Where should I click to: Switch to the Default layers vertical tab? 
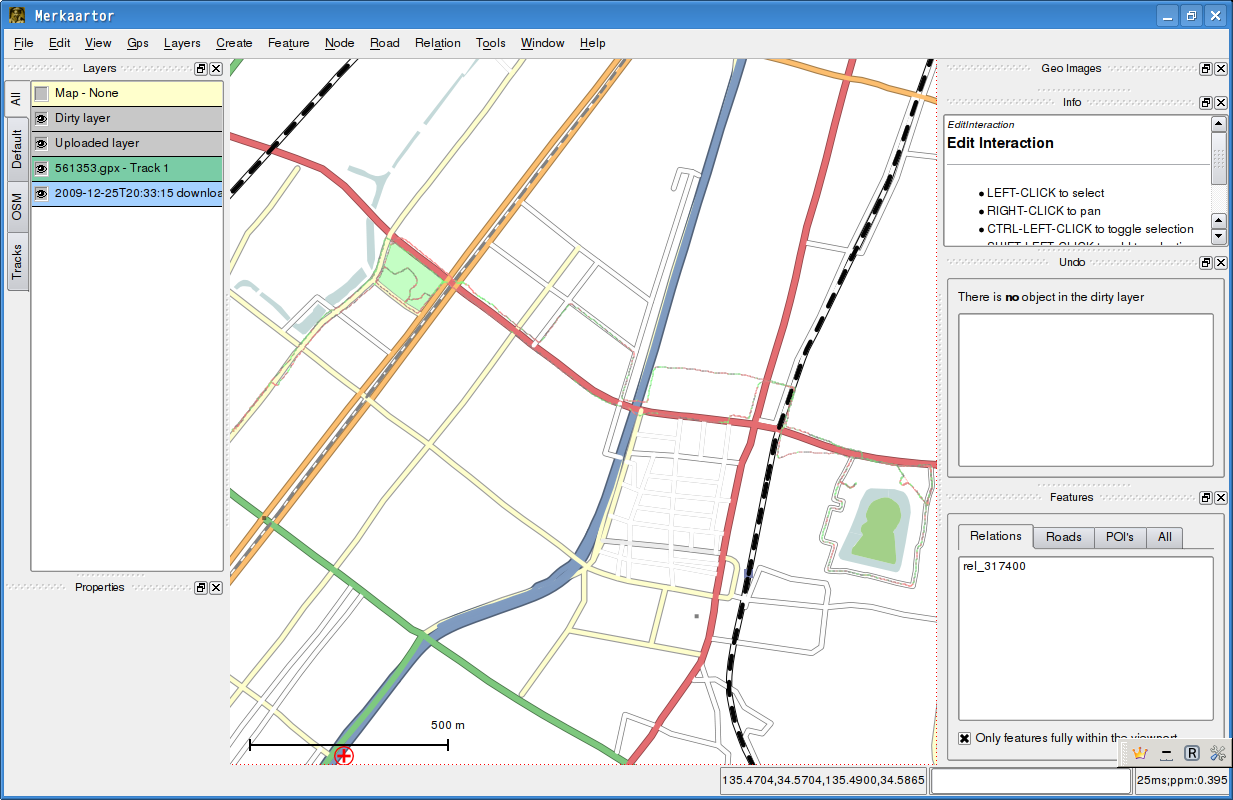click(17, 148)
